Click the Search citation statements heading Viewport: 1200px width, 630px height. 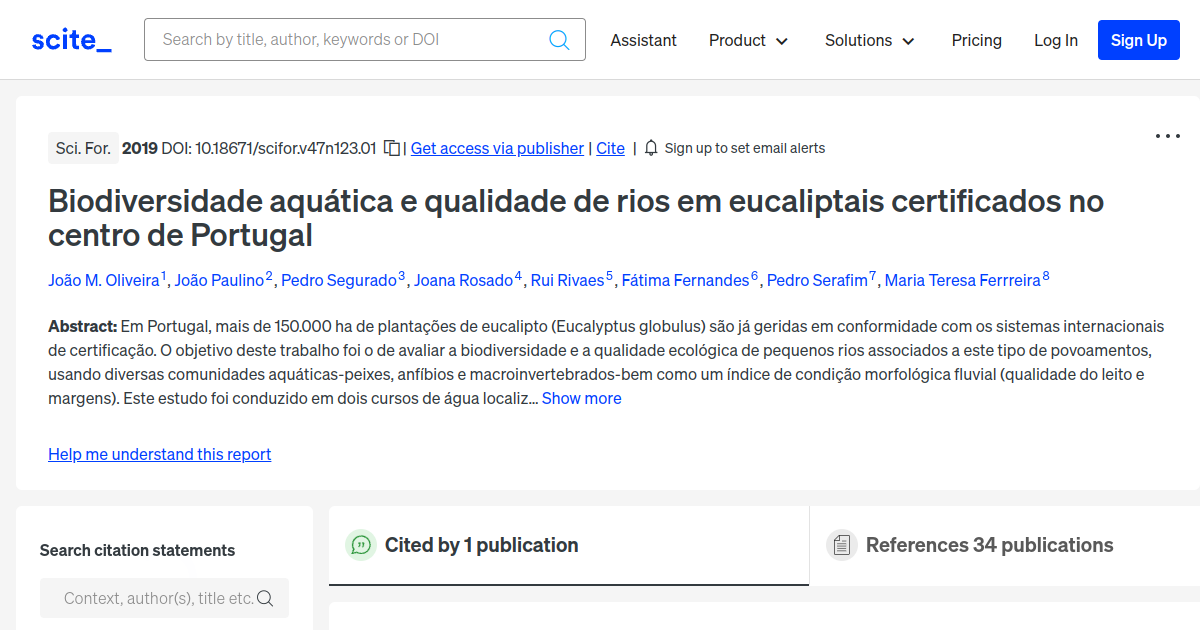coord(138,550)
